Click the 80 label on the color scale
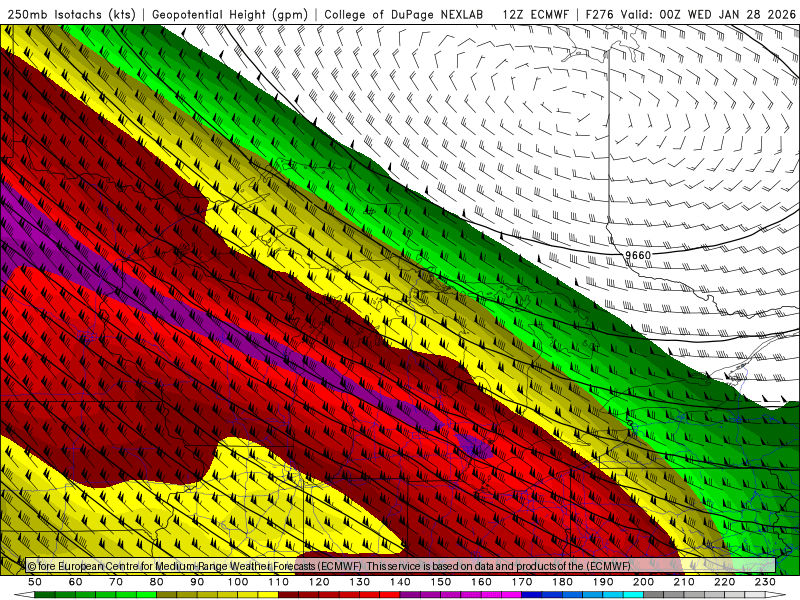This screenshot has width=800, height=600. tap(157, 582)
